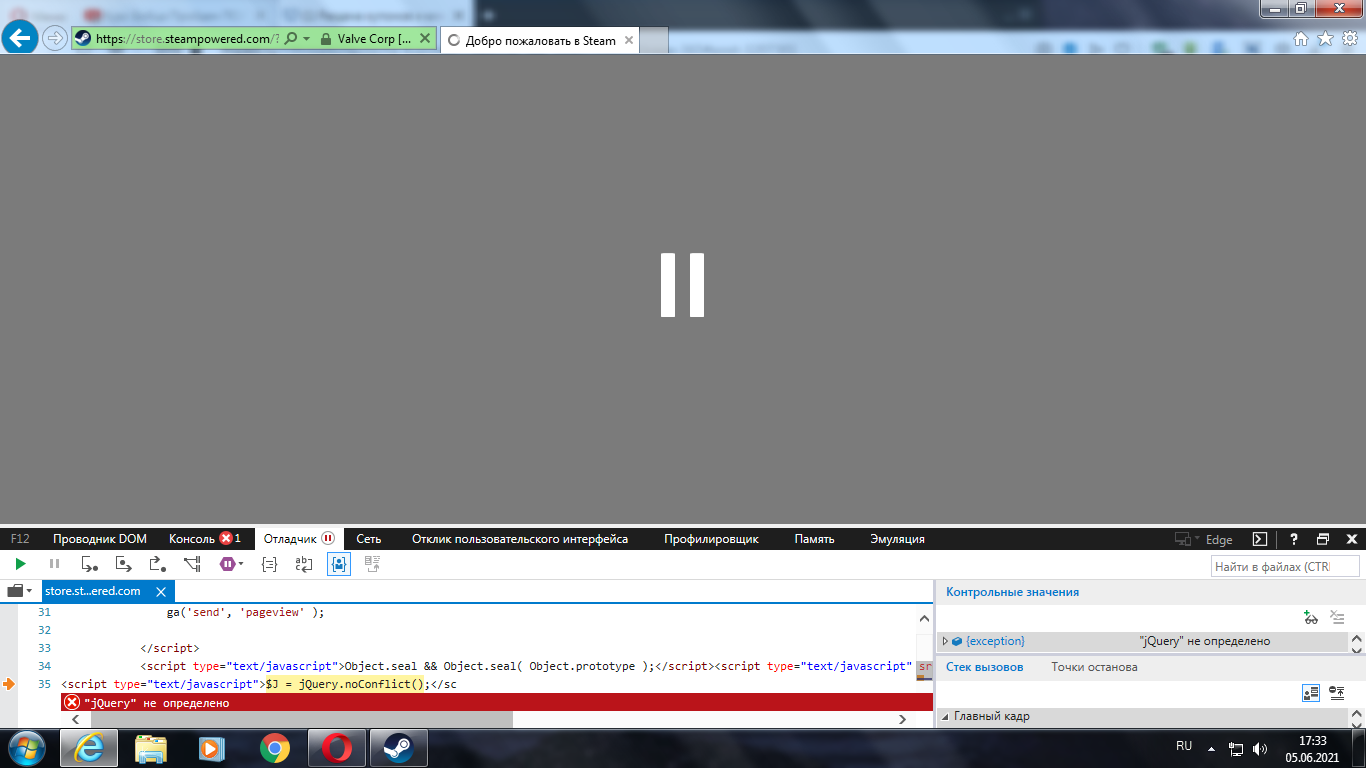1366x768 pixels.
Task: Click the browser Back arrow button
Action: point(20,39)
